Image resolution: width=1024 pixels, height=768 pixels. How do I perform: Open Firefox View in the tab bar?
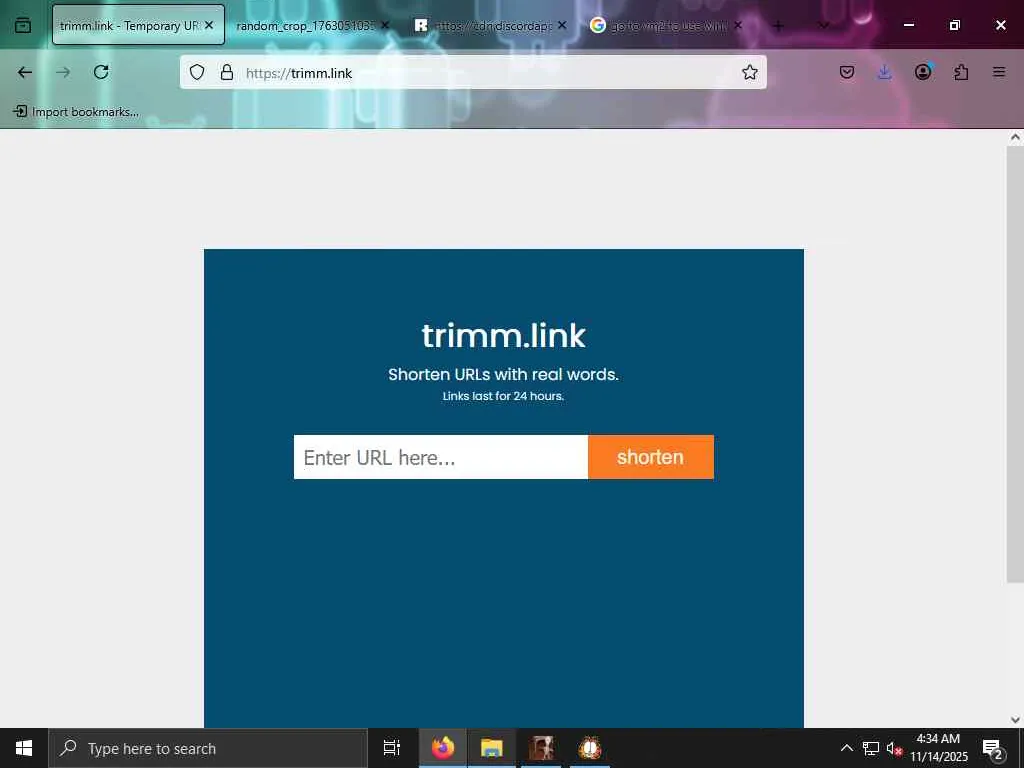(x=23, y=25)
